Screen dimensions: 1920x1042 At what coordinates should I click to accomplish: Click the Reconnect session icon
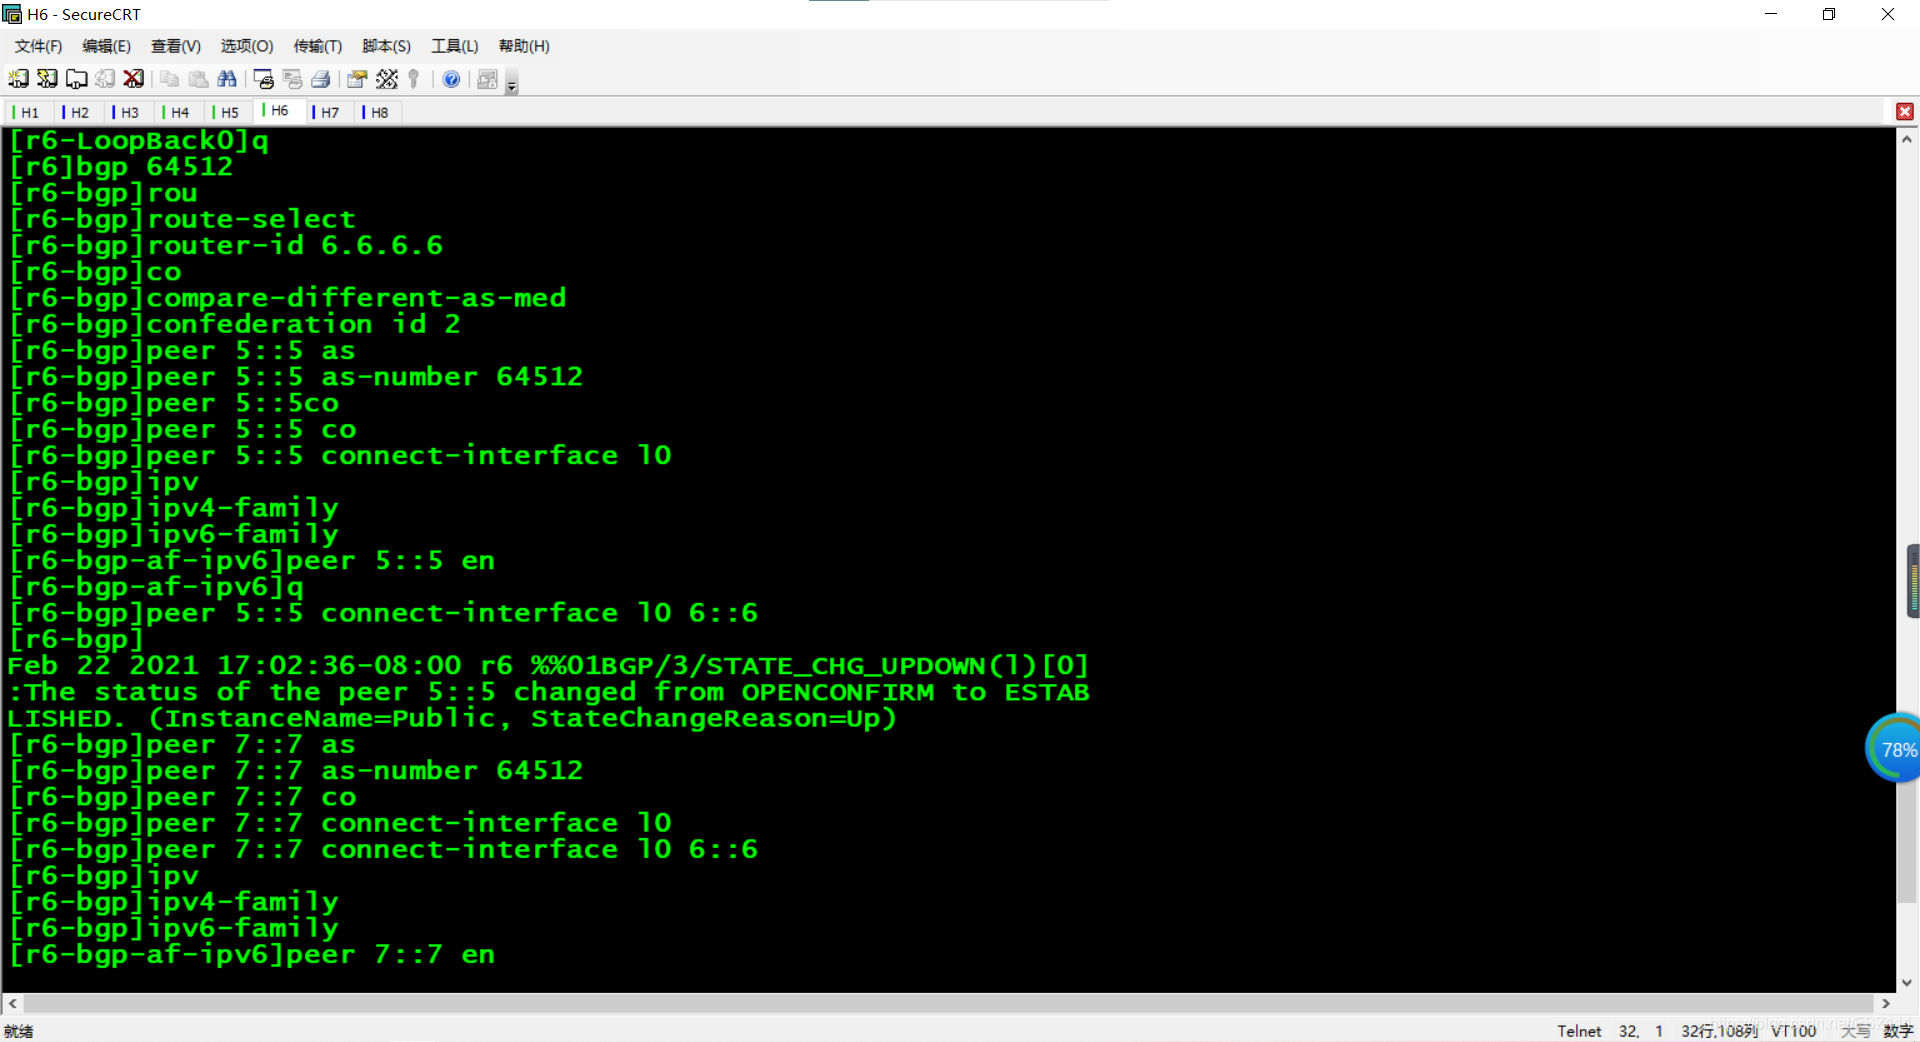pos(105,79)
